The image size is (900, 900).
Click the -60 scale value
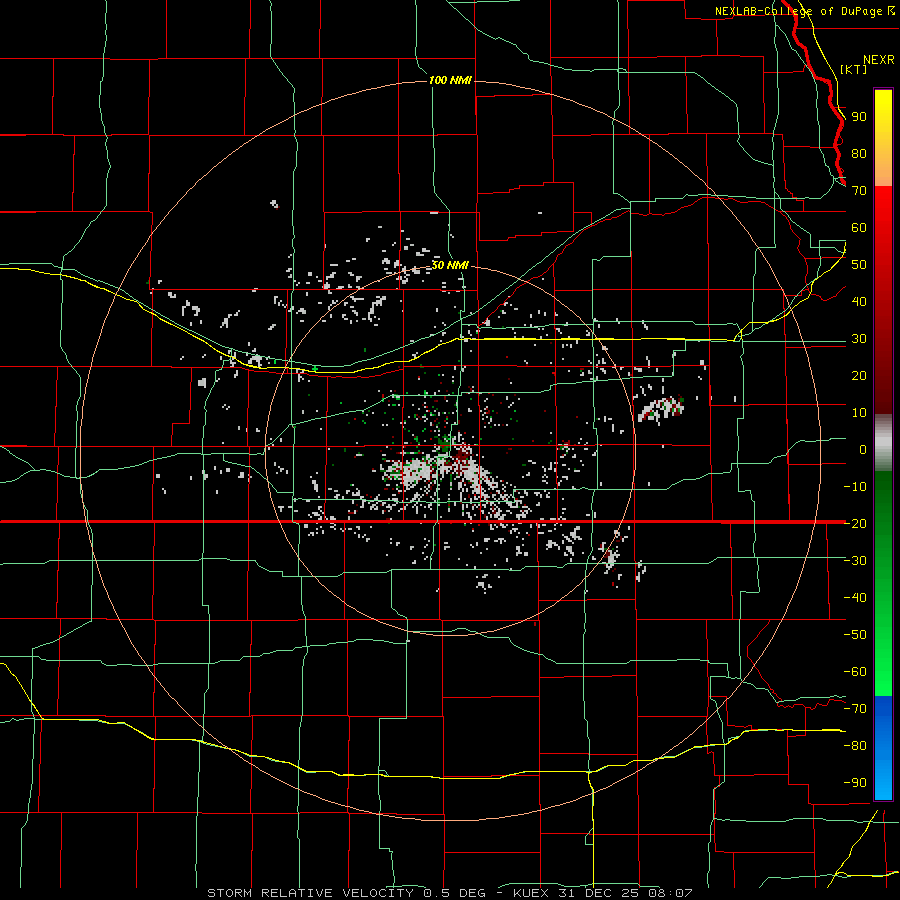pyautogui.click(x=855, y=672)
